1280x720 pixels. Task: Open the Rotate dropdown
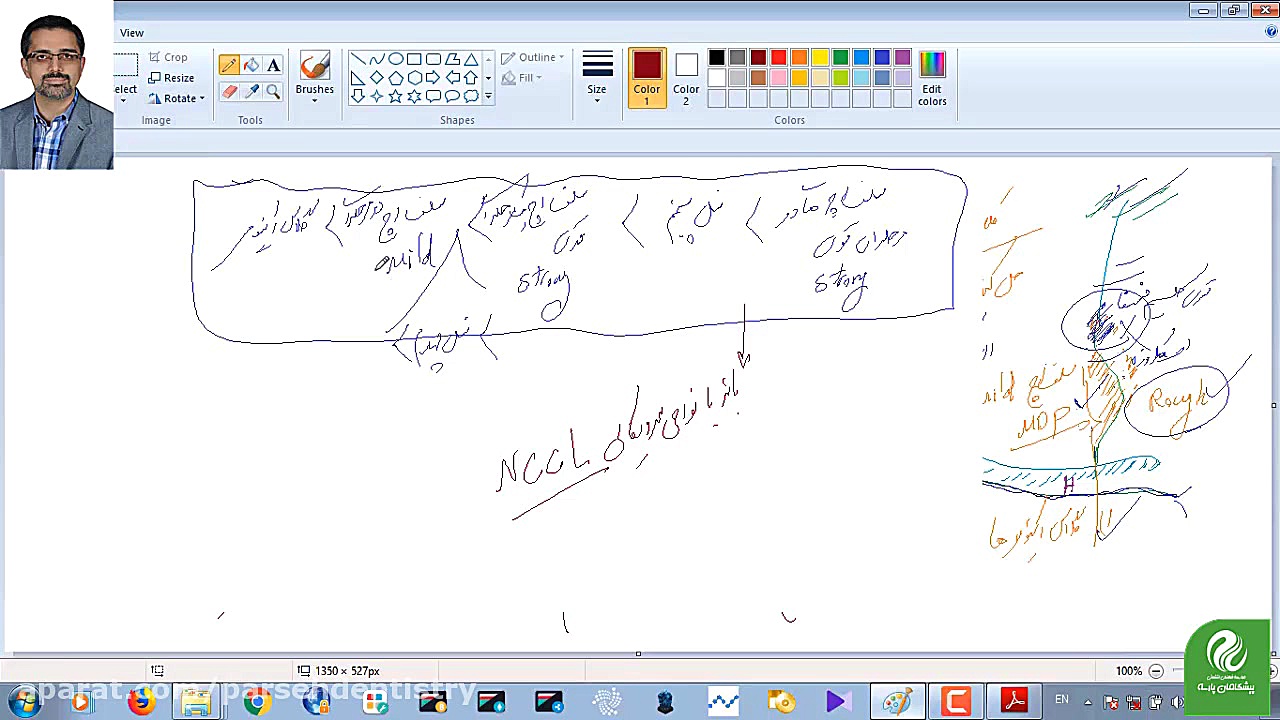tap(177, 98)
